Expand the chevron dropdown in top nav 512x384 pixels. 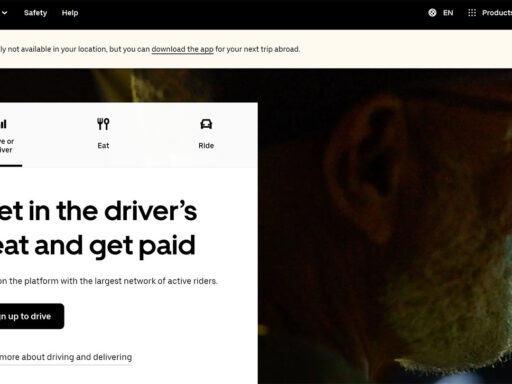pos(4,13)
